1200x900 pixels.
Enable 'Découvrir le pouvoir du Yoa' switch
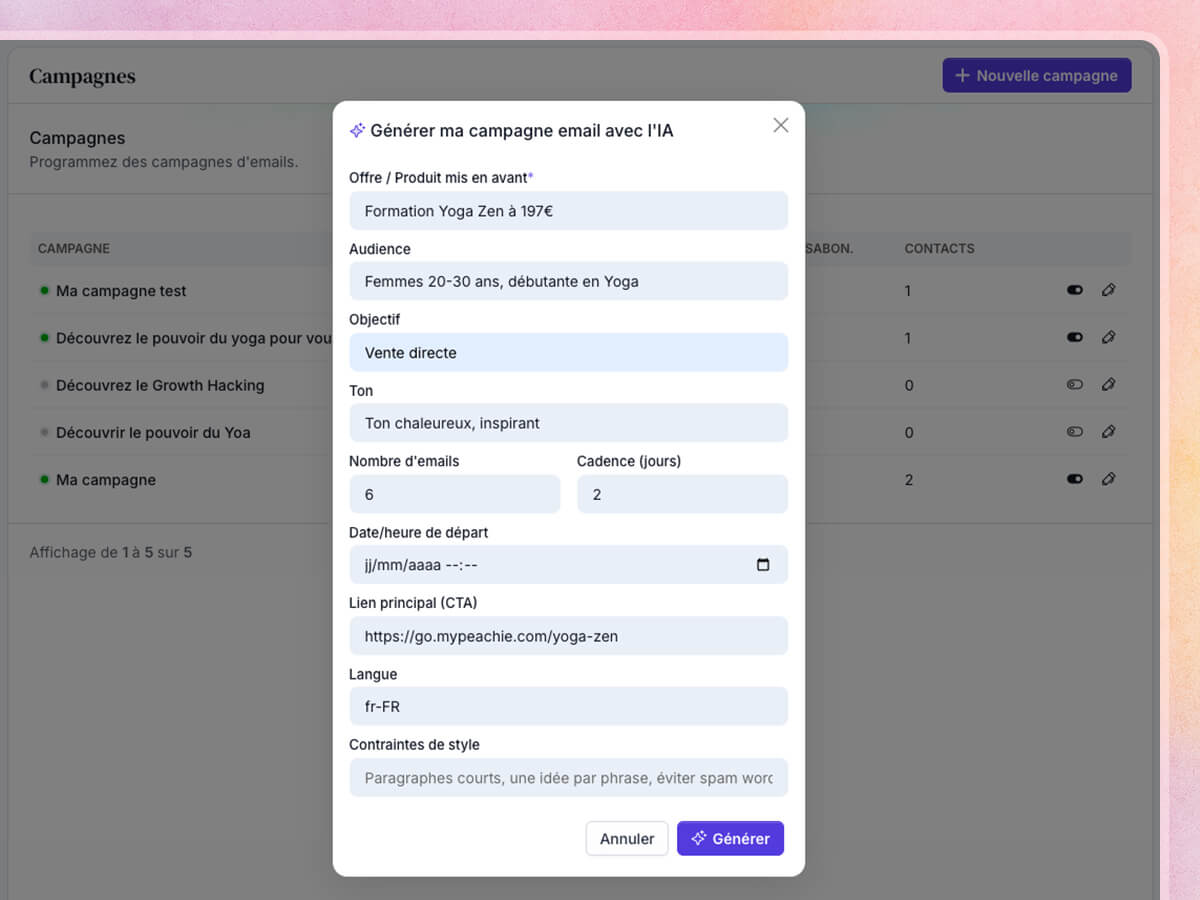[1075, 432]
